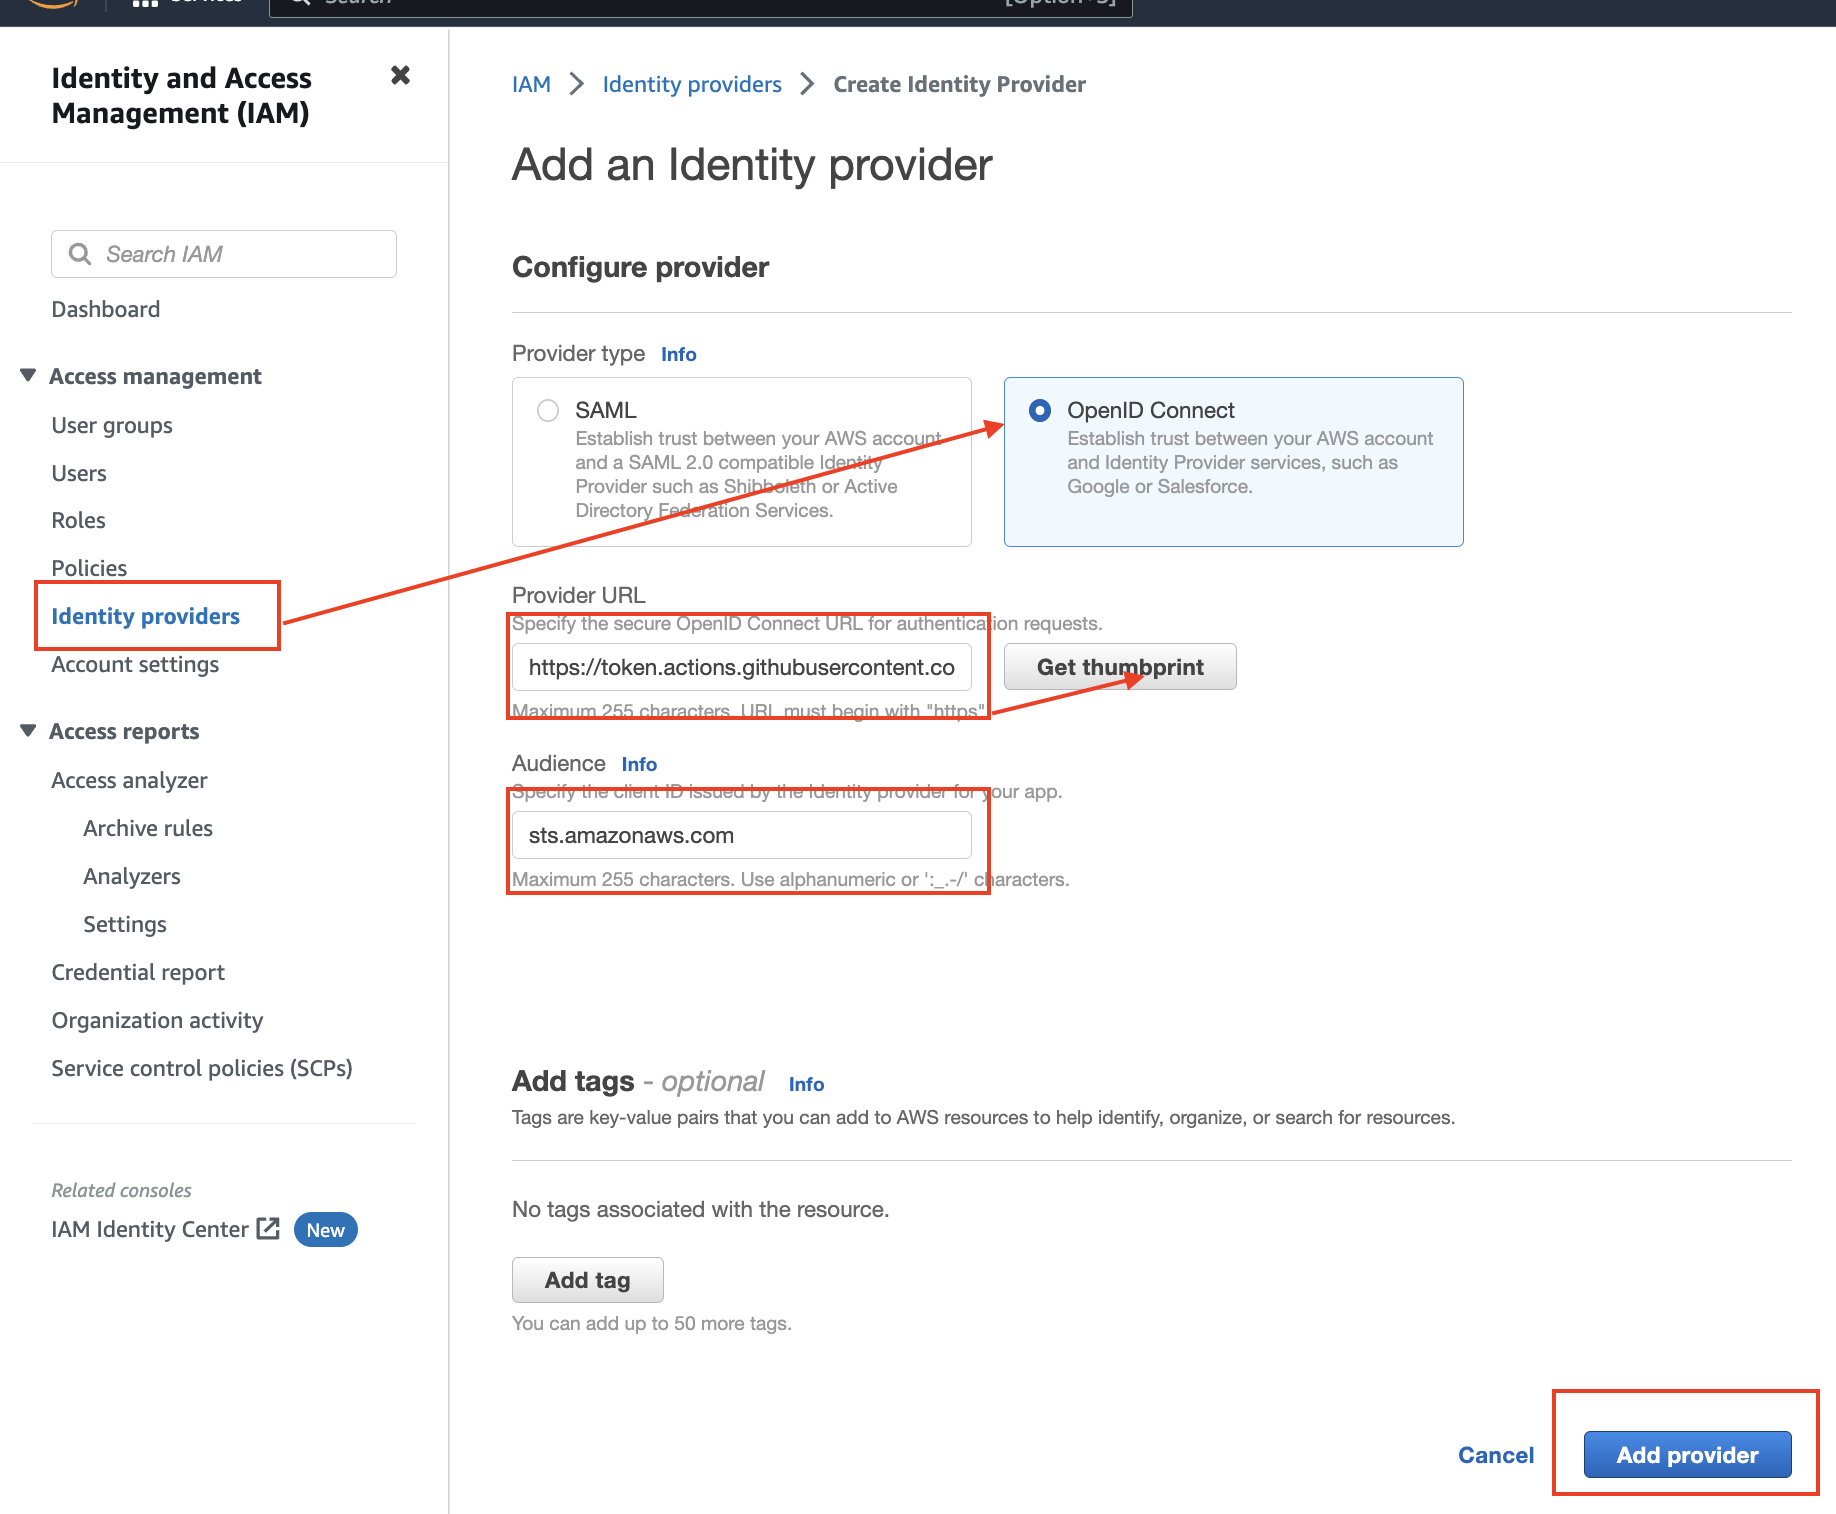This screenshot has width=1836, height=1514.
Task: Click the top navigation search bar
Action: 700,6
